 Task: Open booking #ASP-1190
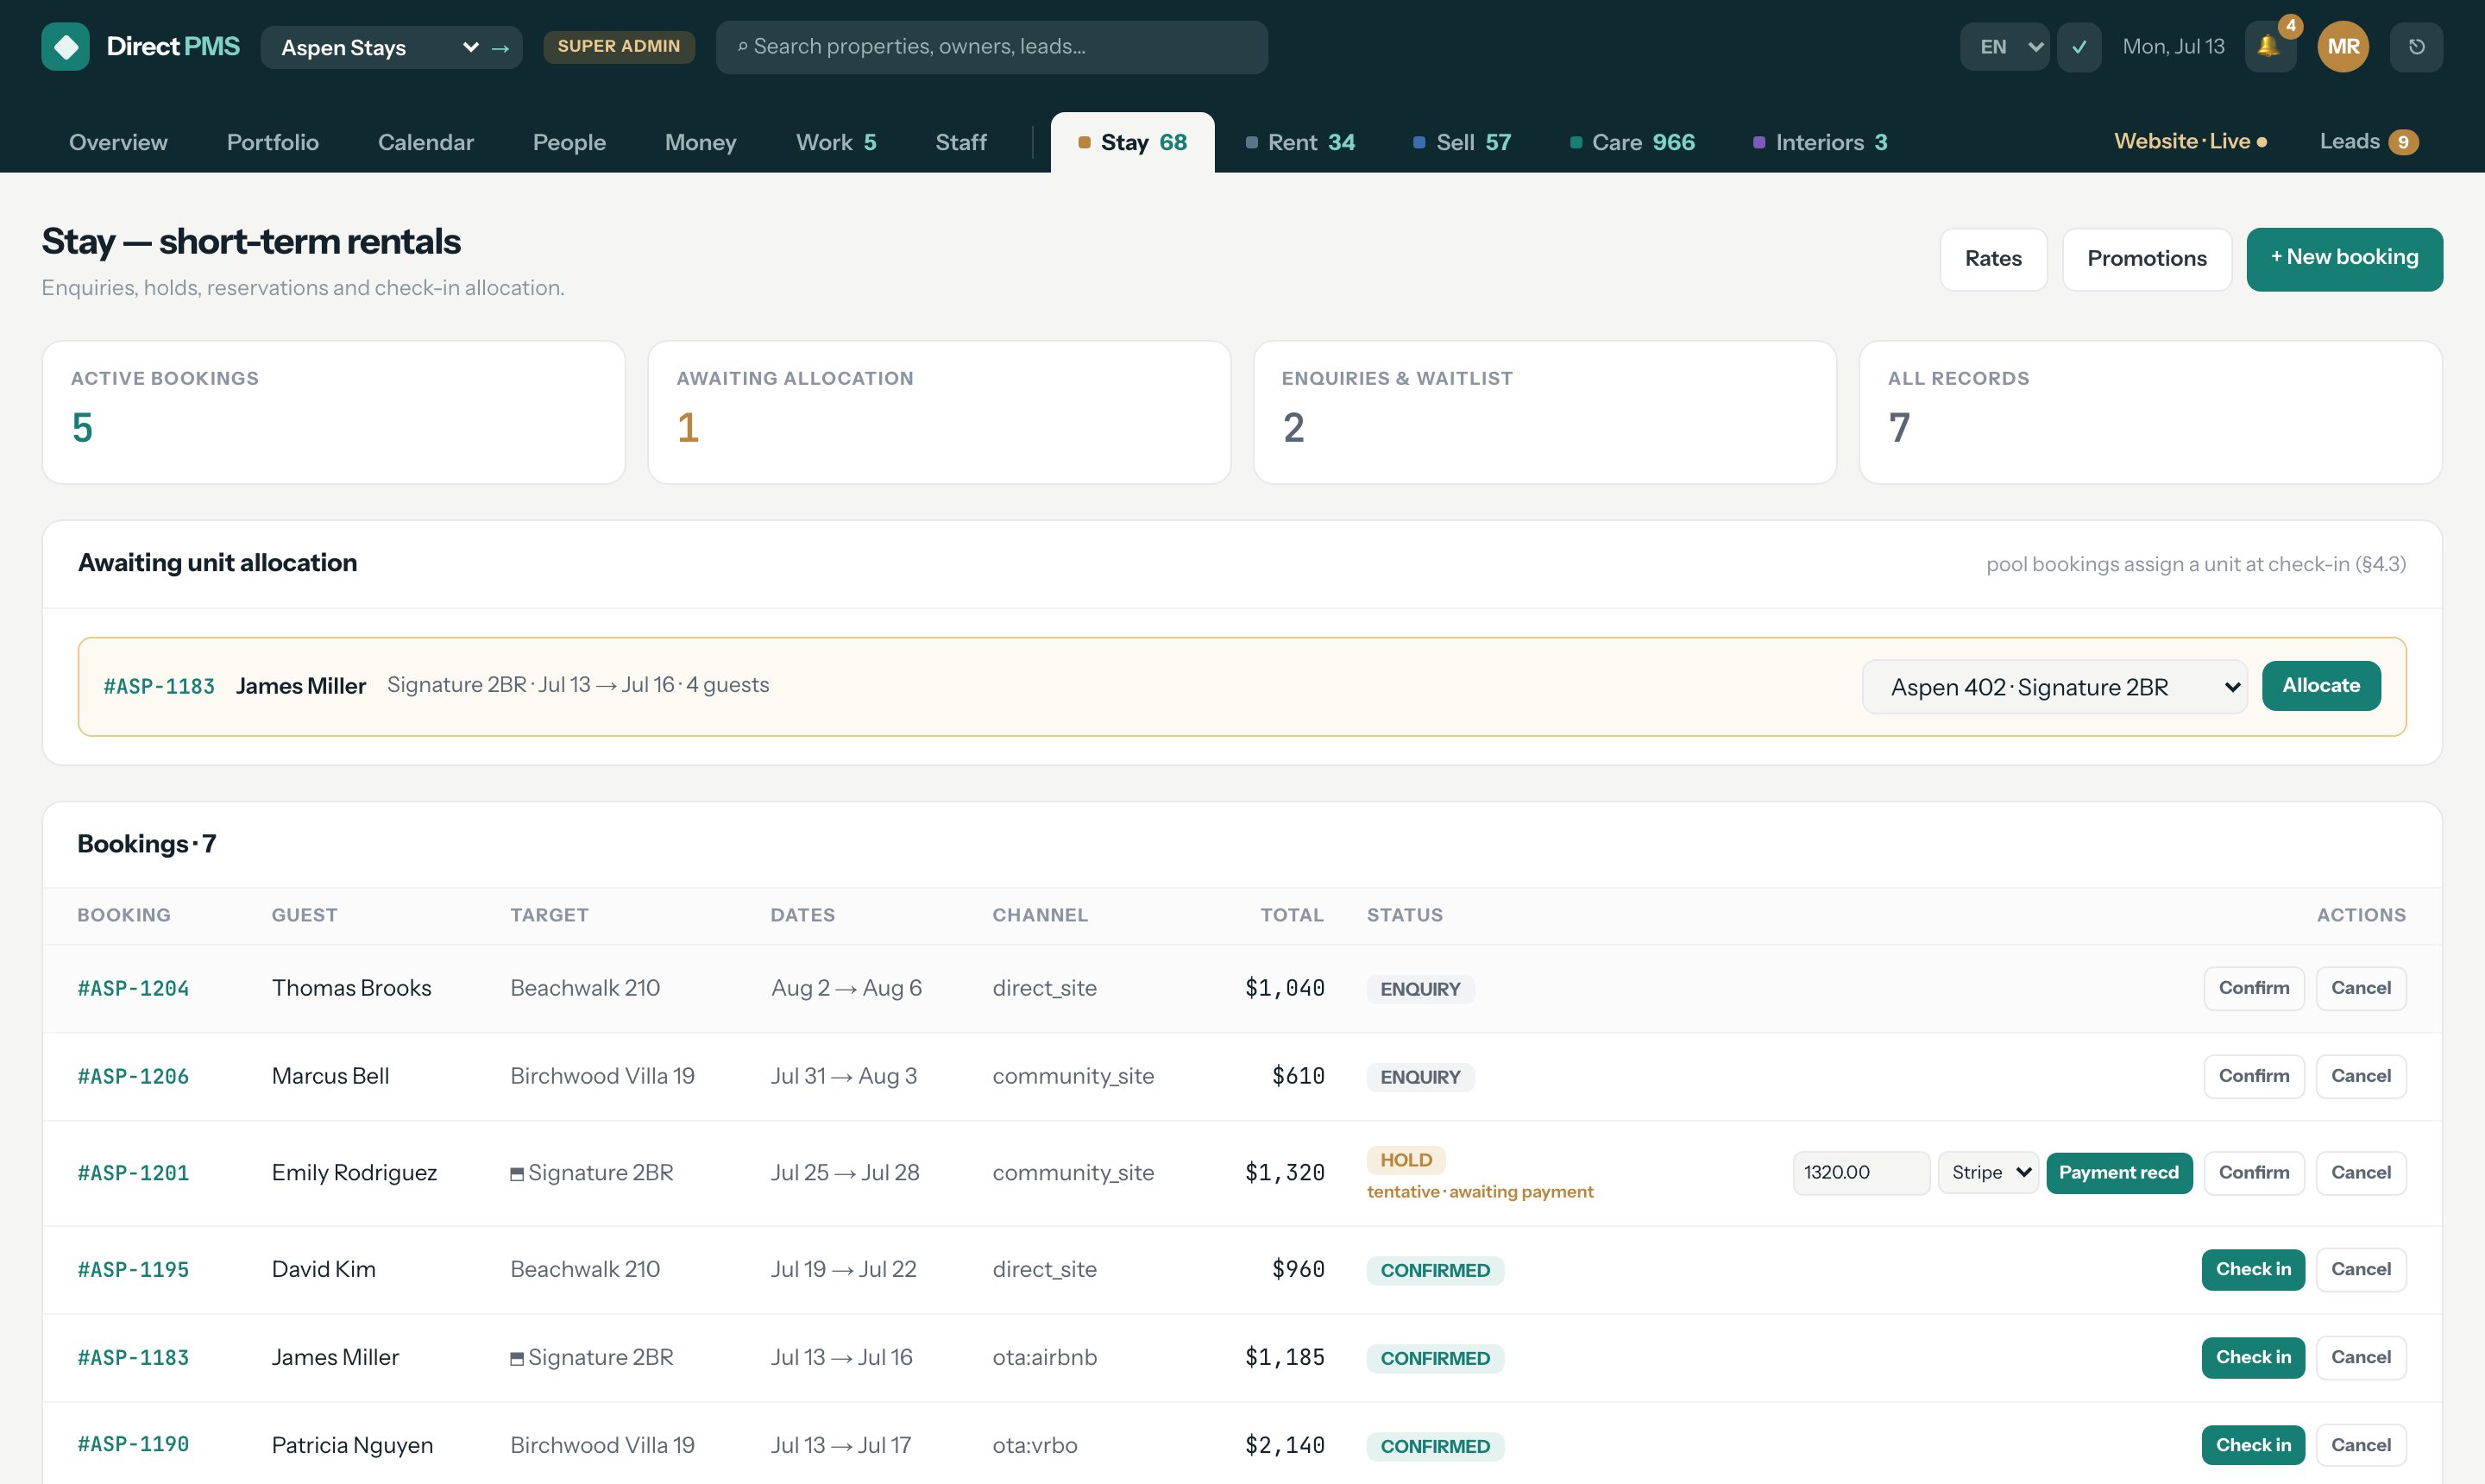pos(133,1444)
